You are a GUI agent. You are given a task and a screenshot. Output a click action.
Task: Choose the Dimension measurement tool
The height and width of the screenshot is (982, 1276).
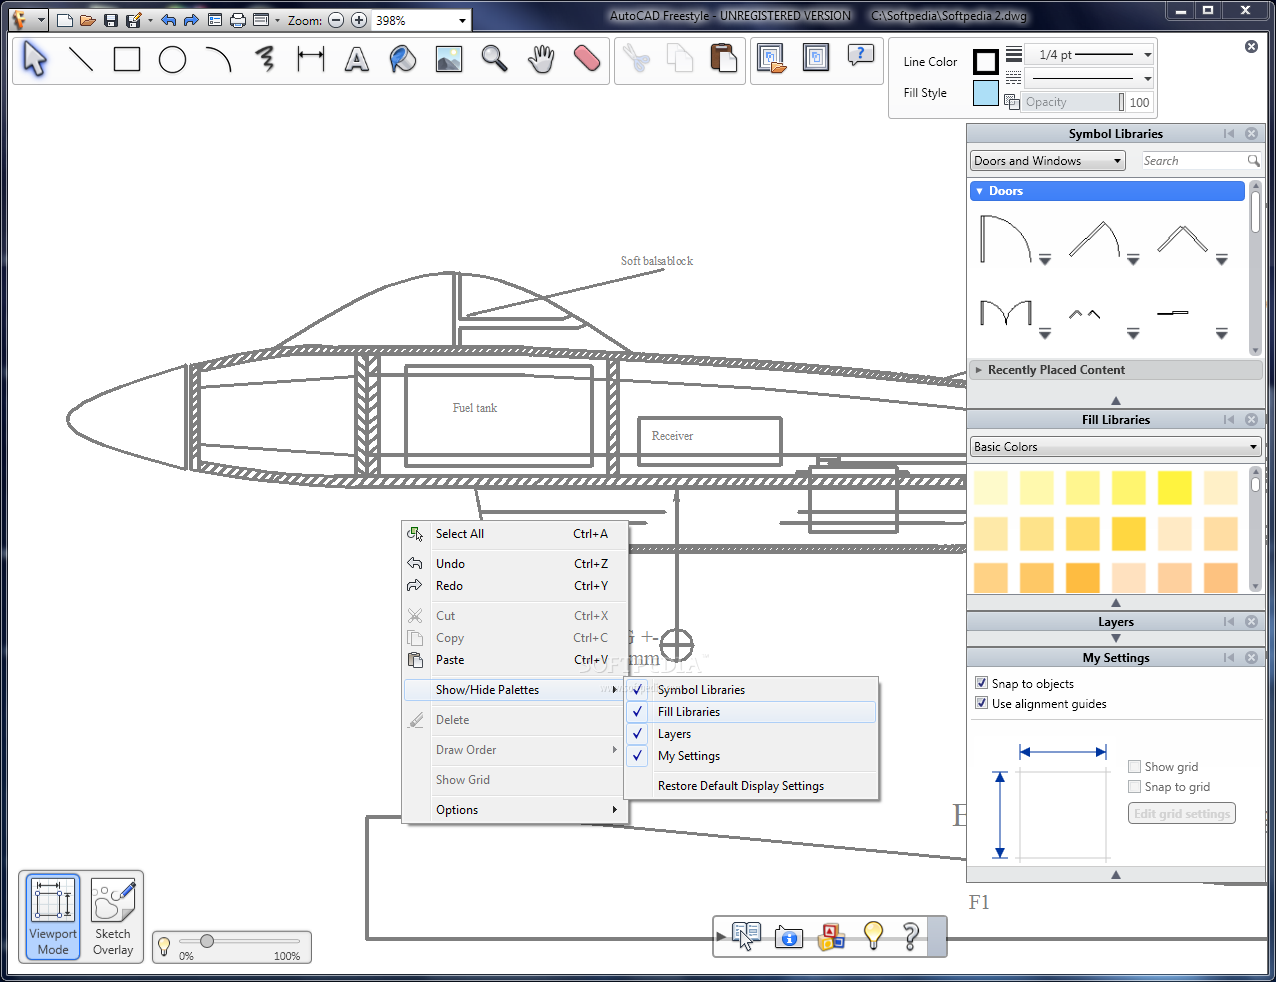pos(311,60)
